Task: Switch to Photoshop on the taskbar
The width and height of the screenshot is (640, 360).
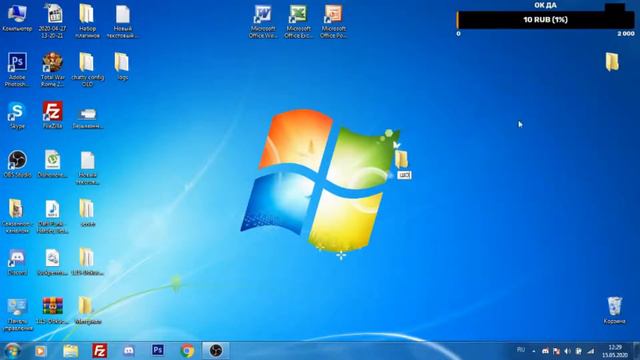Action: point(158,350)
